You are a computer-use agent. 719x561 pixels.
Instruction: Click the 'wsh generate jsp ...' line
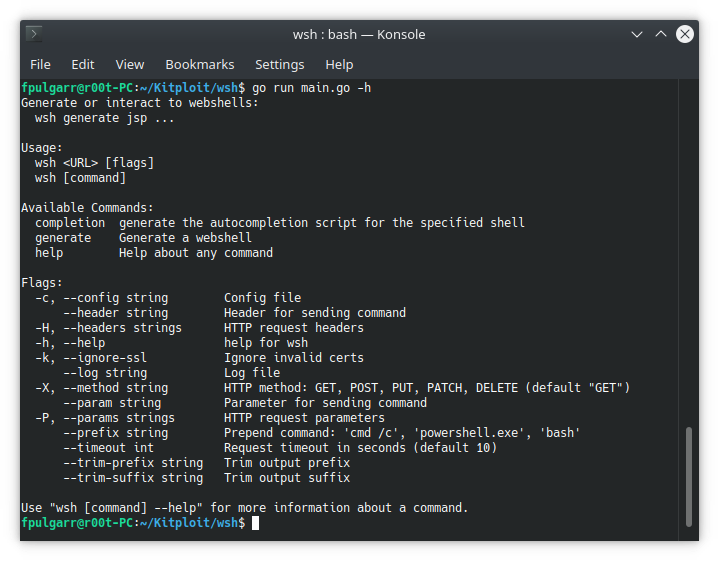[105, 118]
